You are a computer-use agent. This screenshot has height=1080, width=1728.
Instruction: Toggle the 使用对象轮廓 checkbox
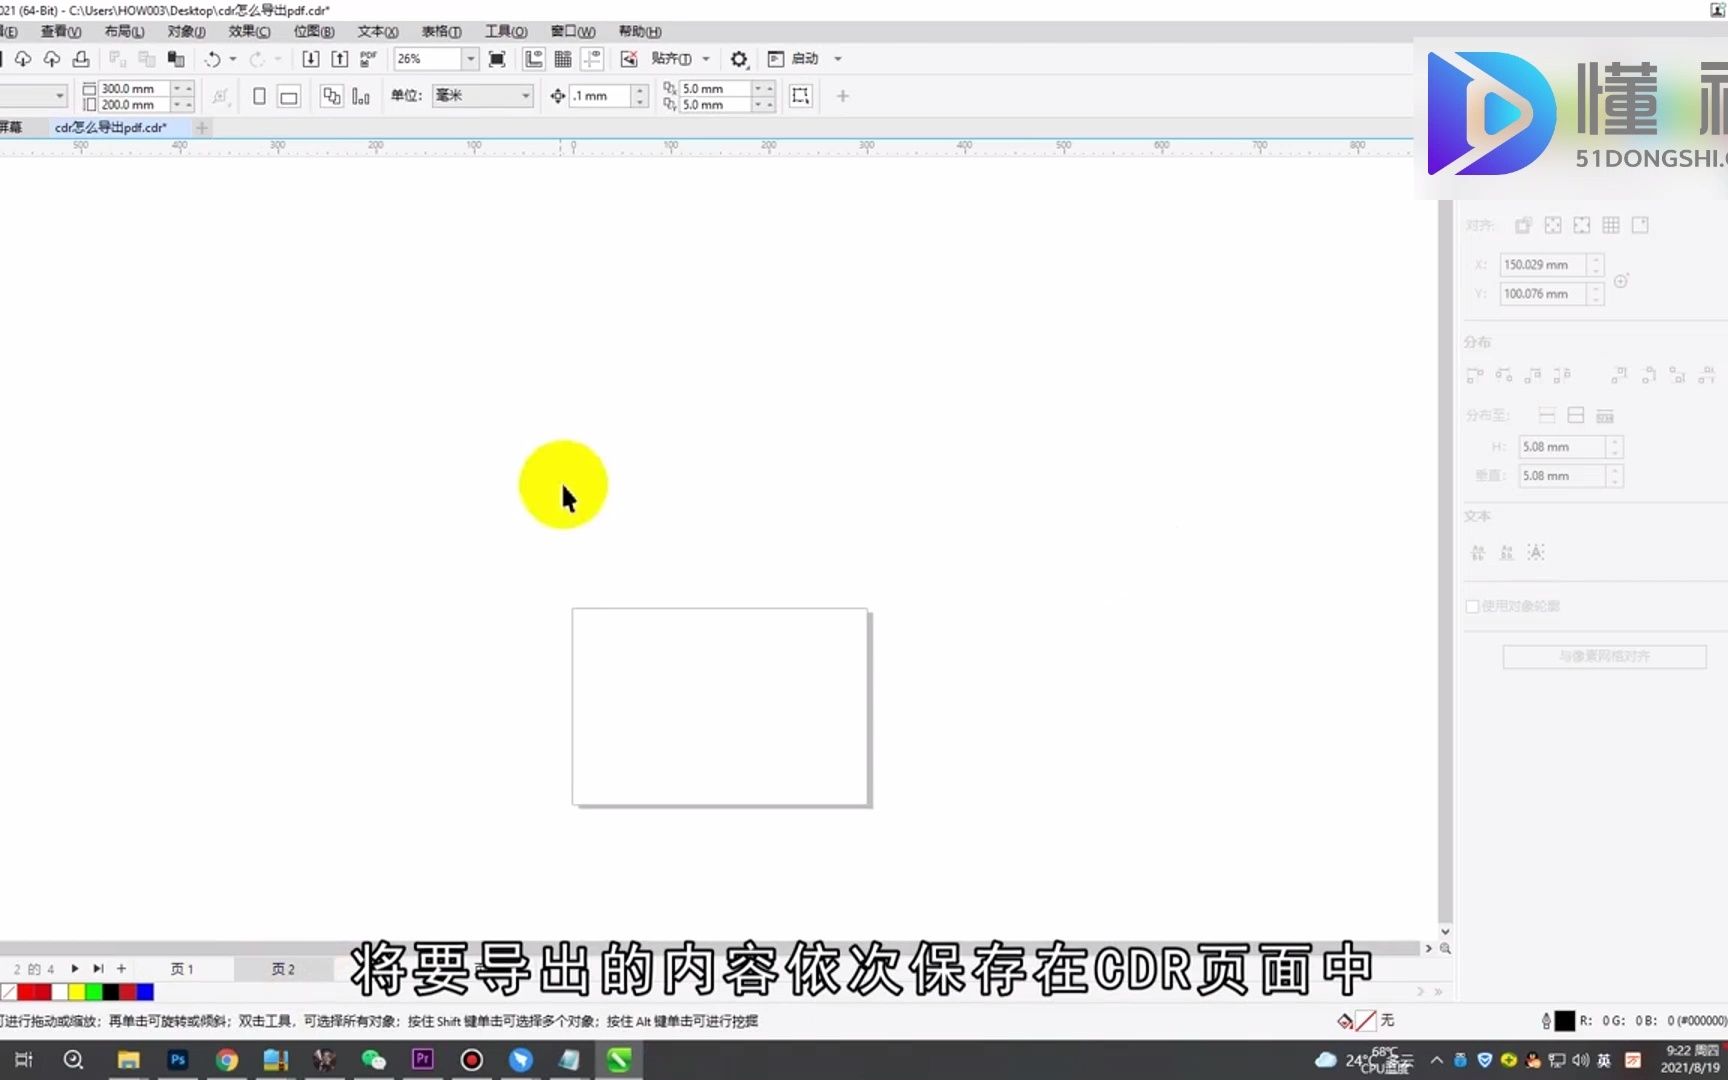(1472, 606)
